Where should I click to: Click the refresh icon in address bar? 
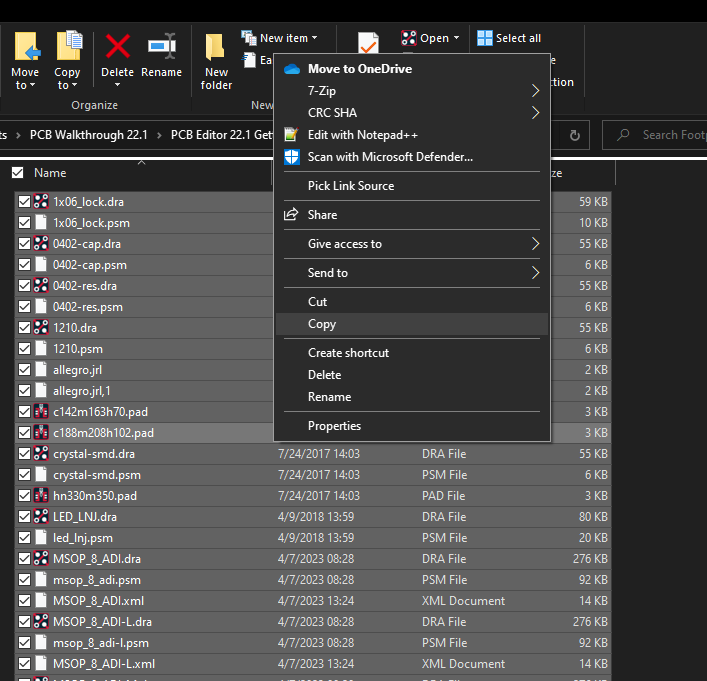click(574, 135)
